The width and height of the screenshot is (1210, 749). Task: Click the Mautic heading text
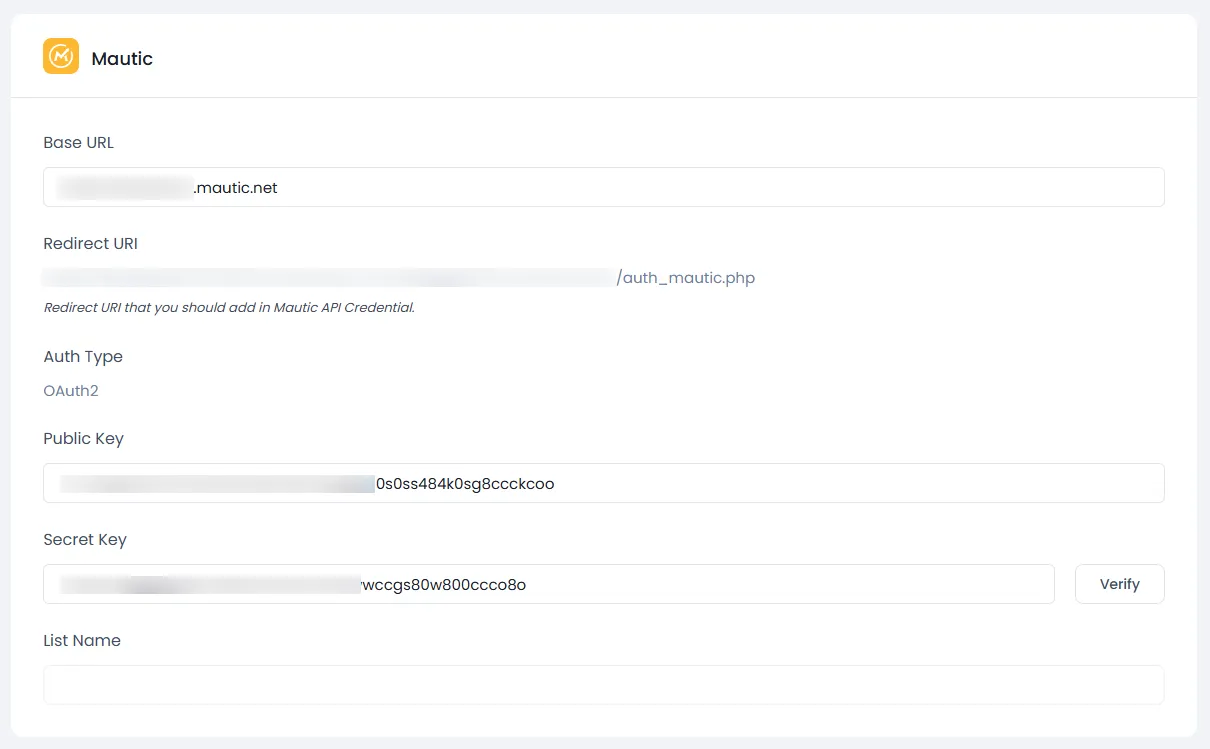point(122,59)
